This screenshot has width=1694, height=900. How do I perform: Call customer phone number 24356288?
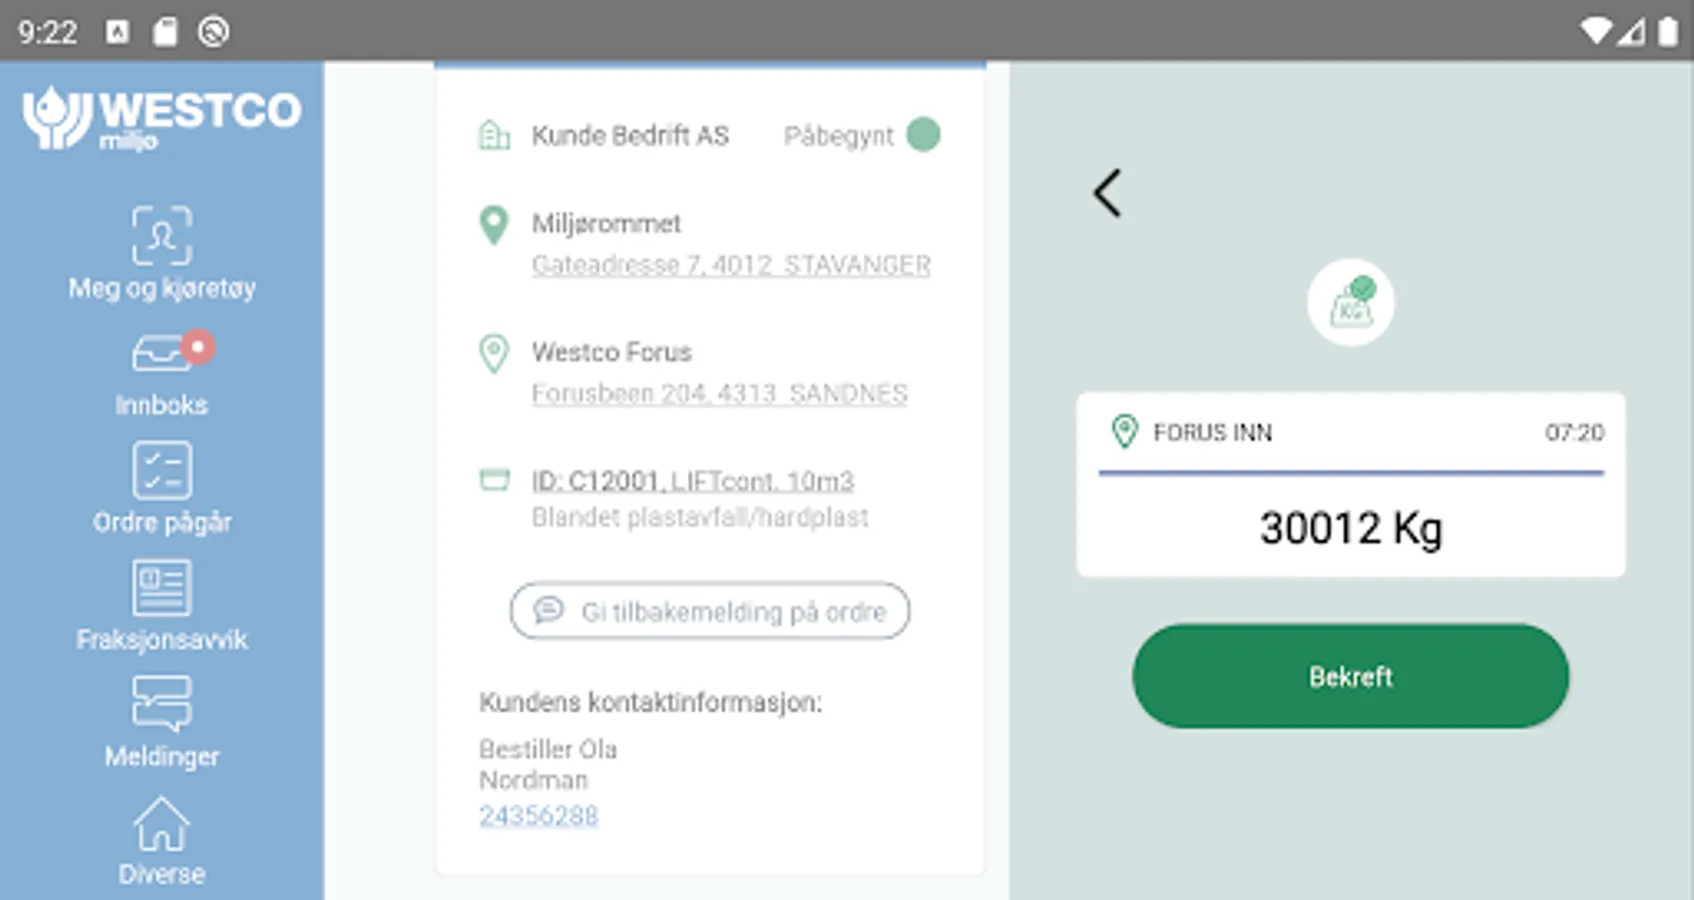pos(538,816)
